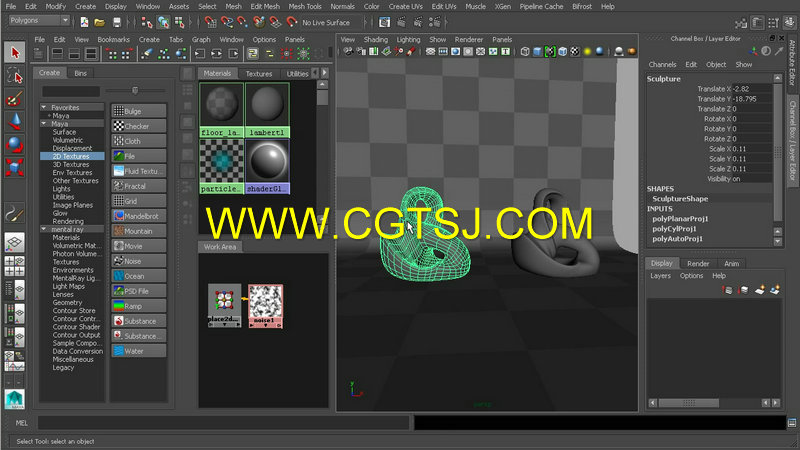Toggle viewport wireframe display
800x450 pixels.
click(525, 52)
